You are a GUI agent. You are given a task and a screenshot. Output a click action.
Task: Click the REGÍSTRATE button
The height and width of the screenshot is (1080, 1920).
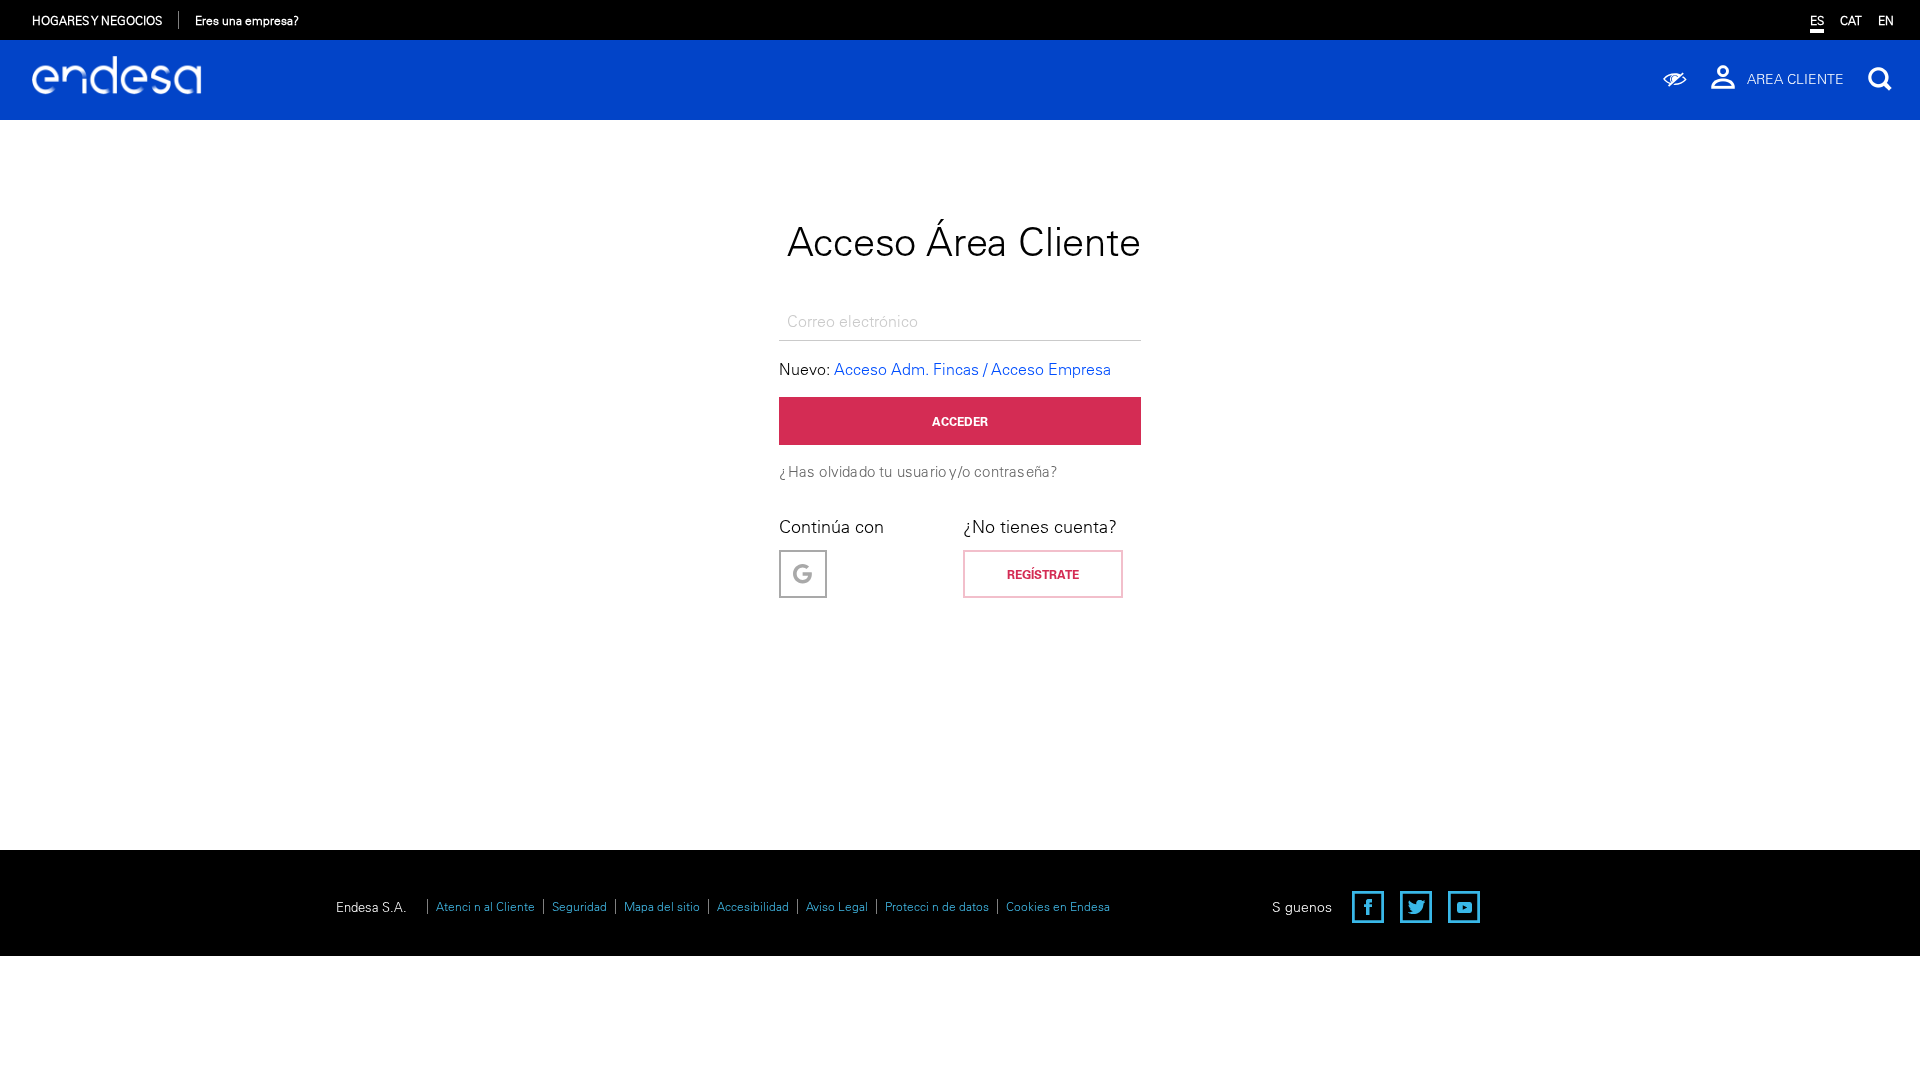[x=1042, y=574]
